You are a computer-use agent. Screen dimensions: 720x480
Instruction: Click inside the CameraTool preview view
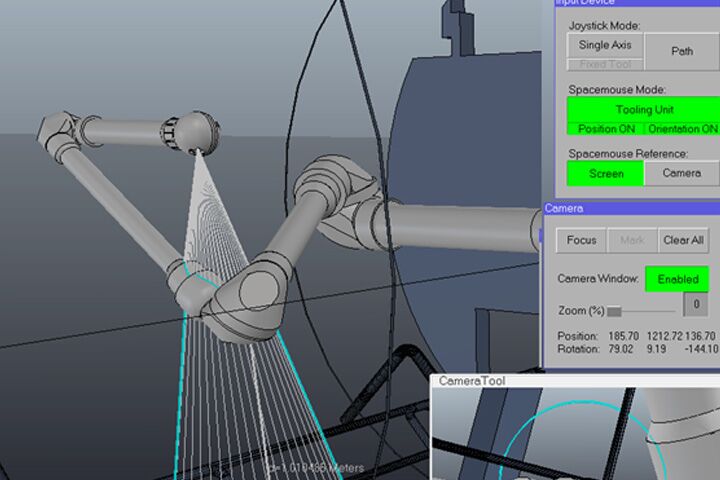tap(575, 435)
